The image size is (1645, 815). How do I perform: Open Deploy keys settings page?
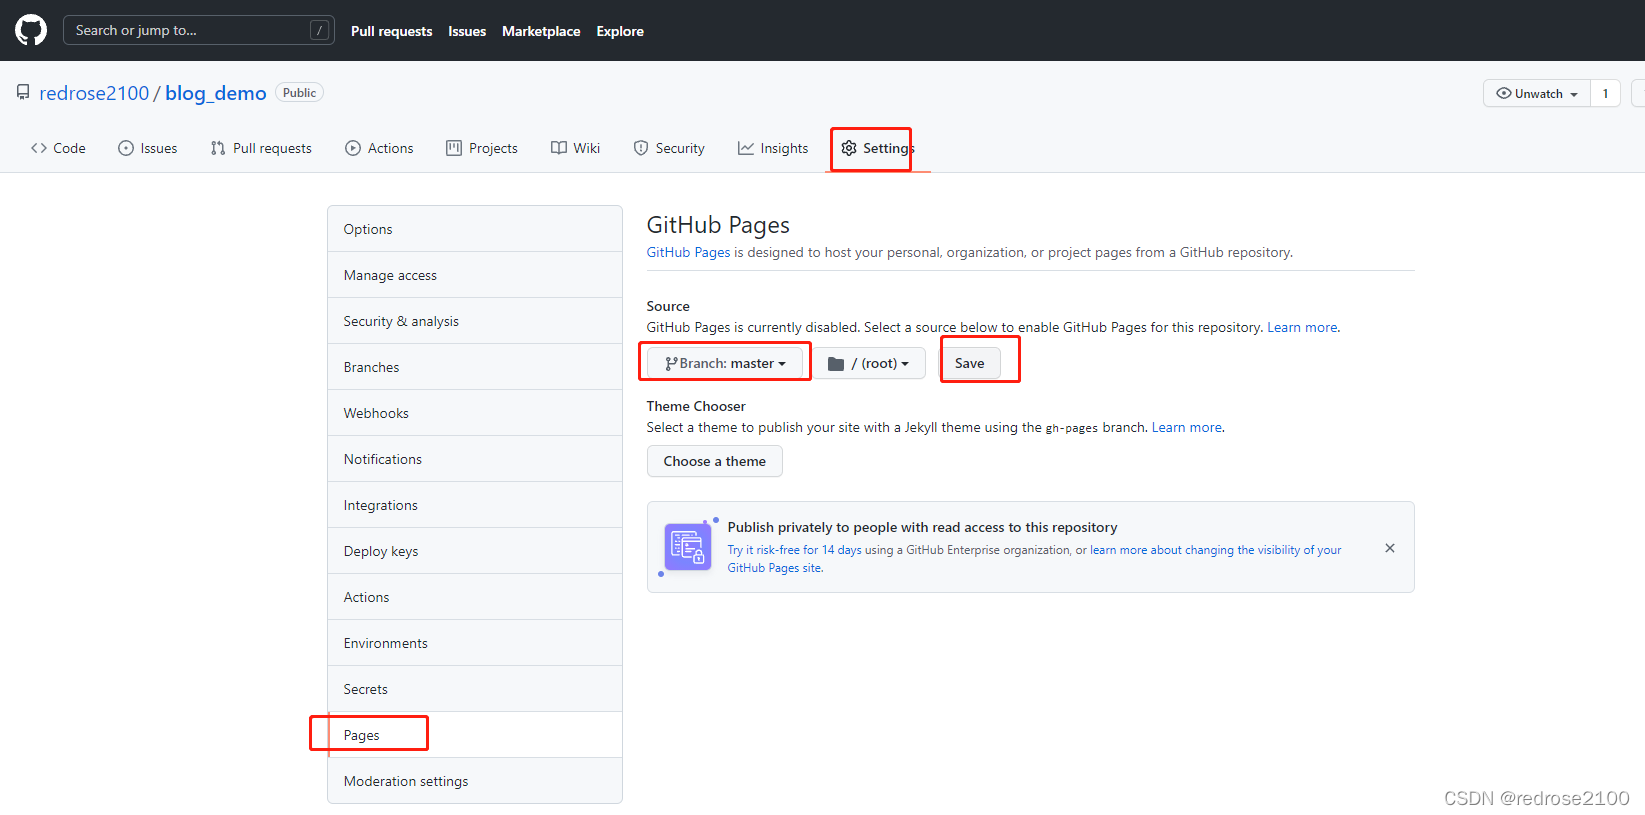coord(475,551)
